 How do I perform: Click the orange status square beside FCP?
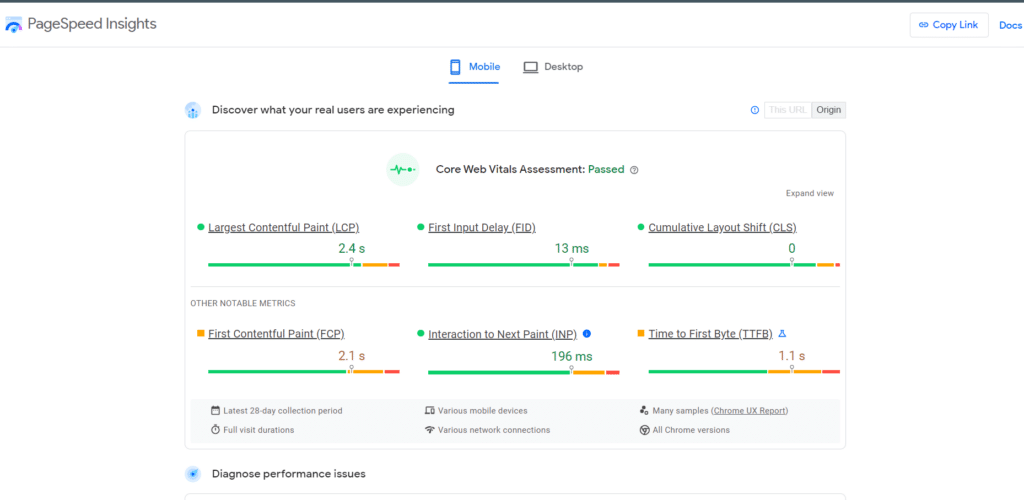pos(200,334)
